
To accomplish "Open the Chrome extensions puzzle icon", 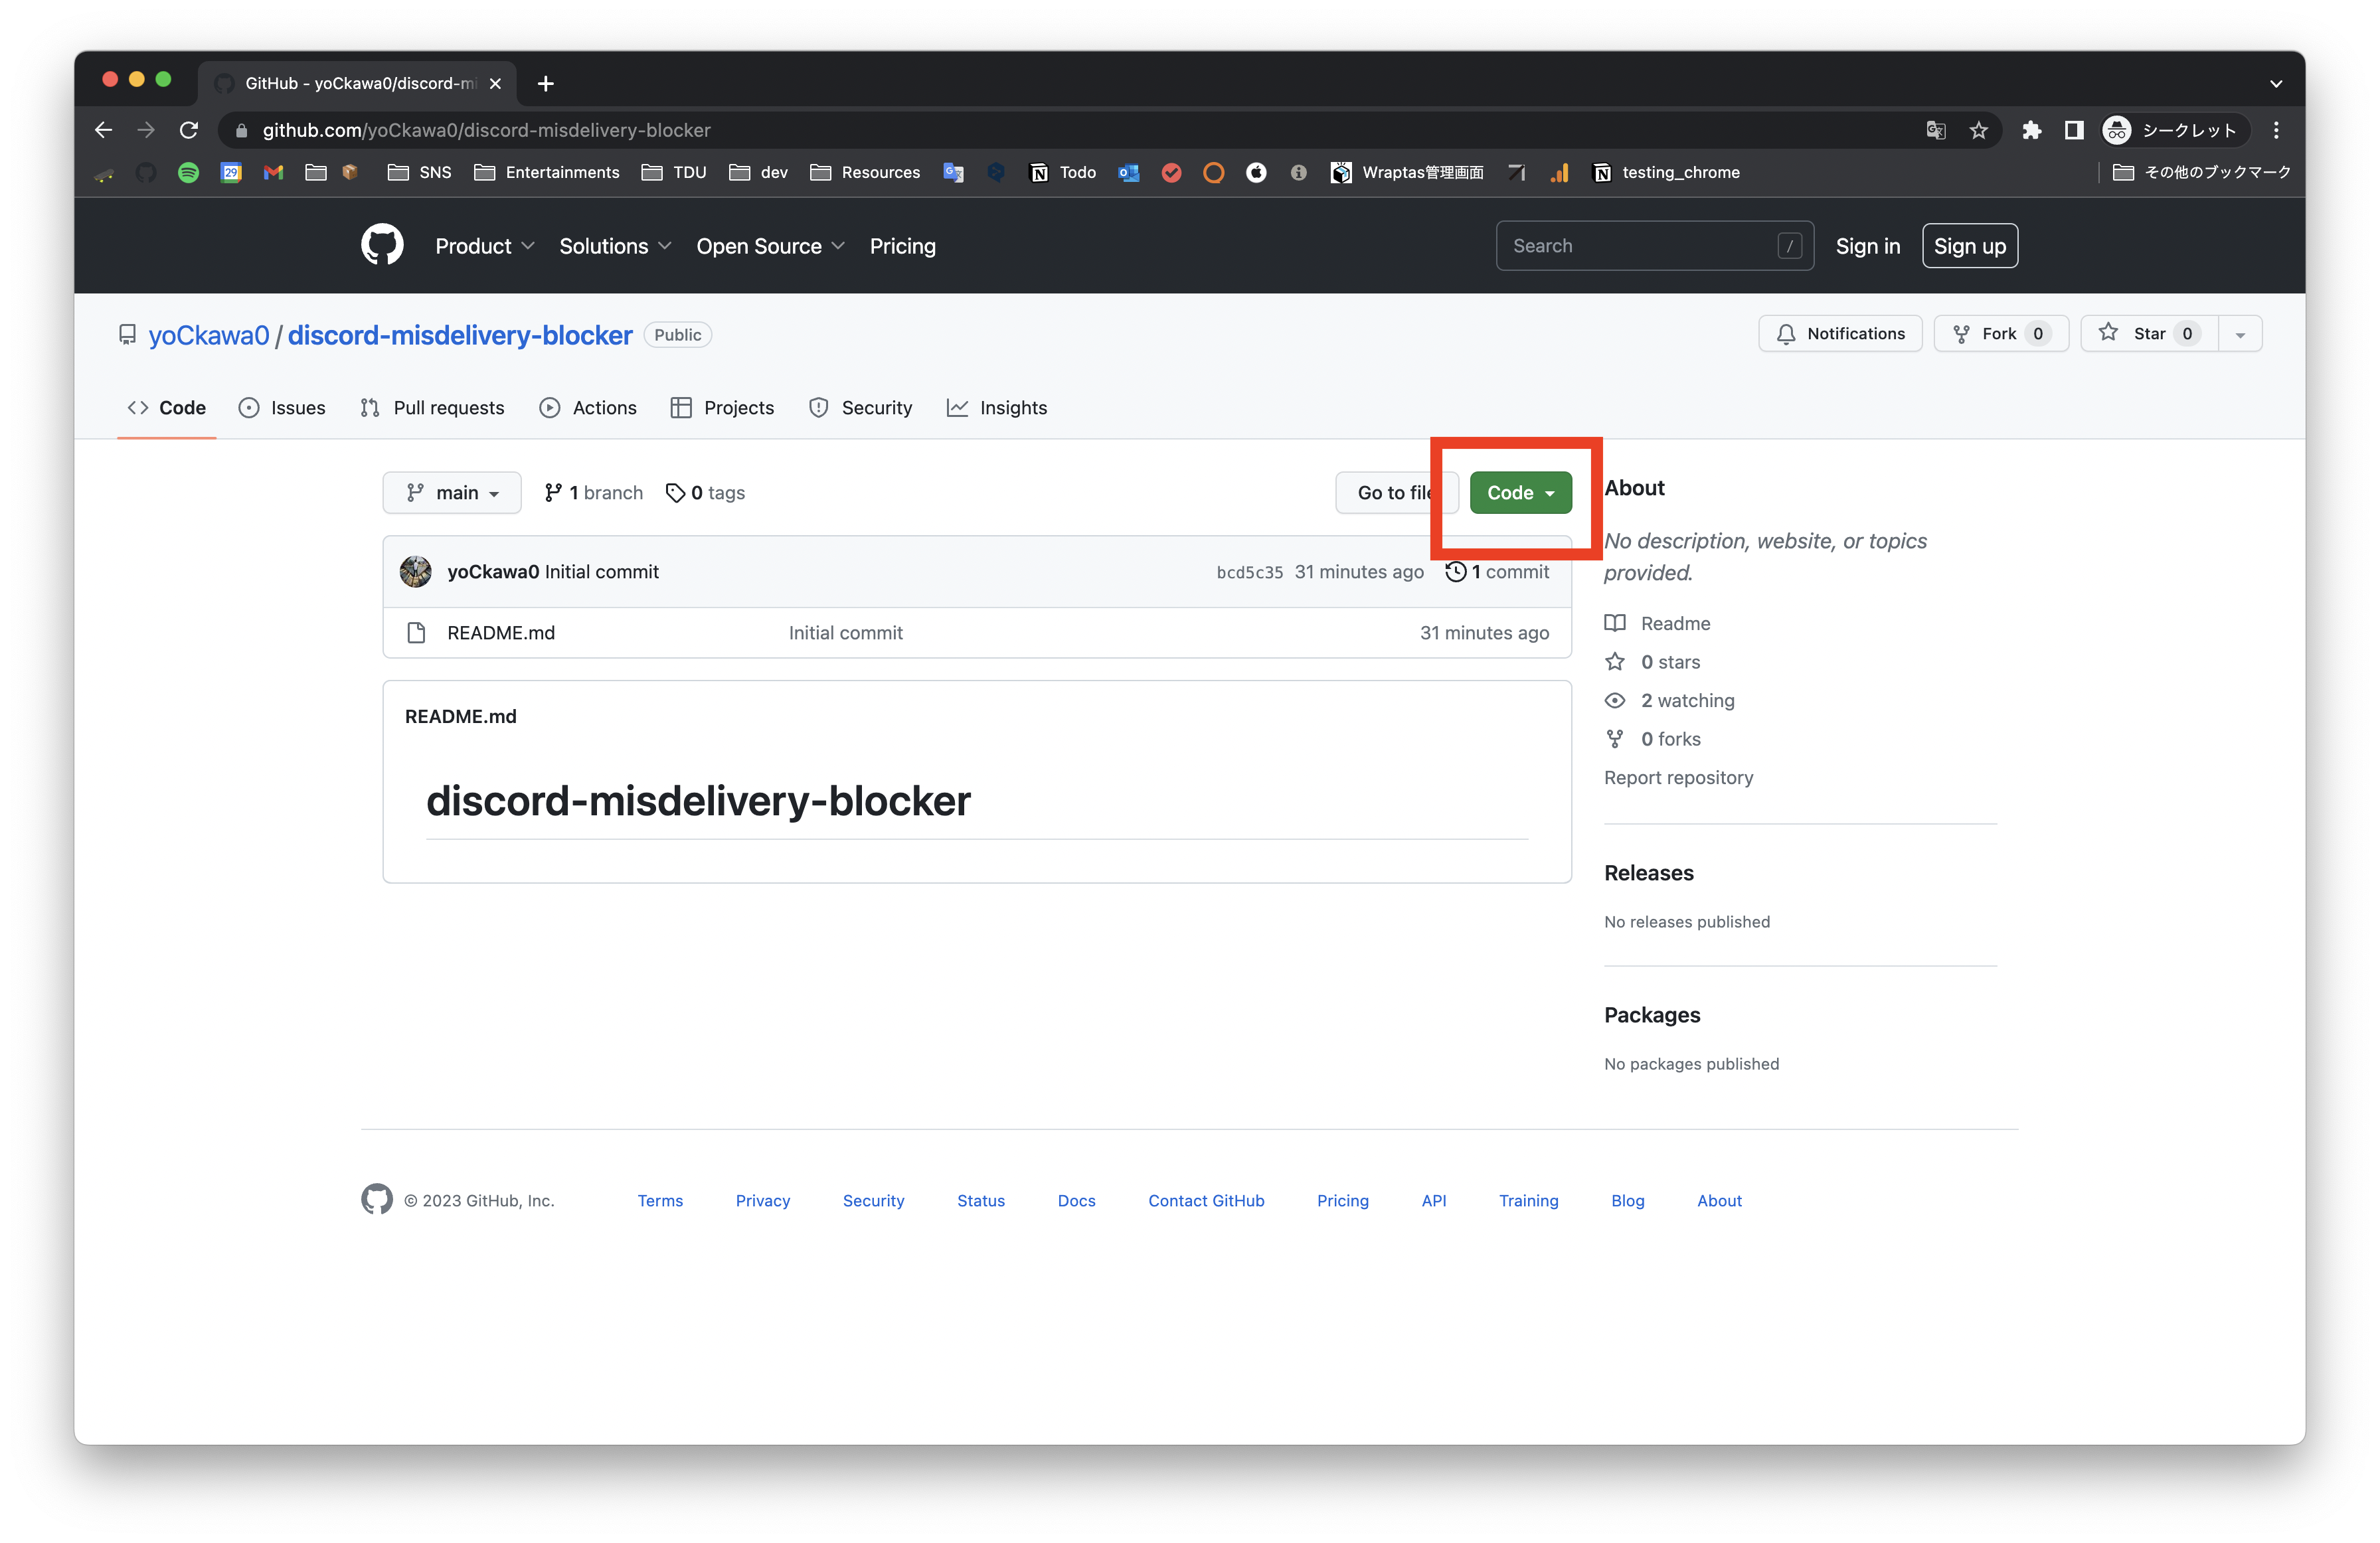I will 2031,130.
